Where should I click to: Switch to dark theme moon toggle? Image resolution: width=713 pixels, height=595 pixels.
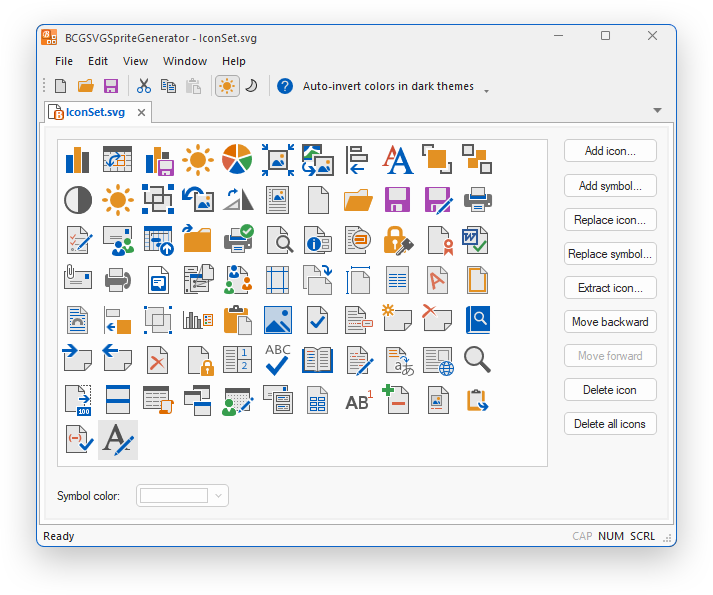tap(251, 86)
